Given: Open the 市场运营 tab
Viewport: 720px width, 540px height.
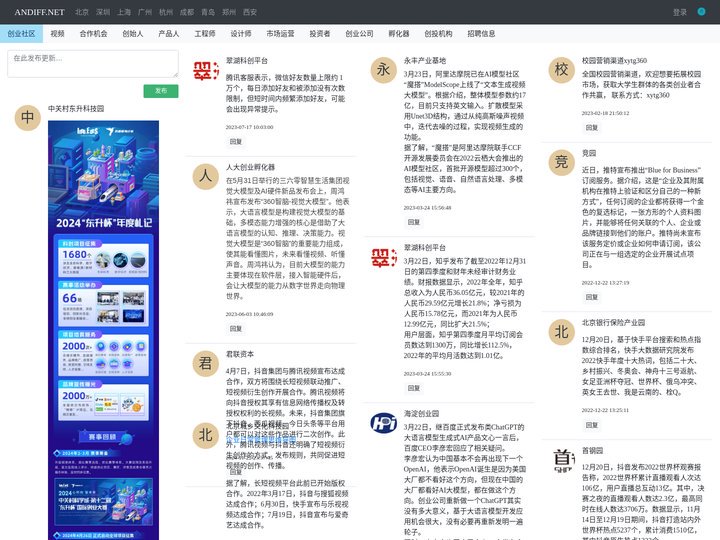Looking at the screenshot, I should coord(280,34).
